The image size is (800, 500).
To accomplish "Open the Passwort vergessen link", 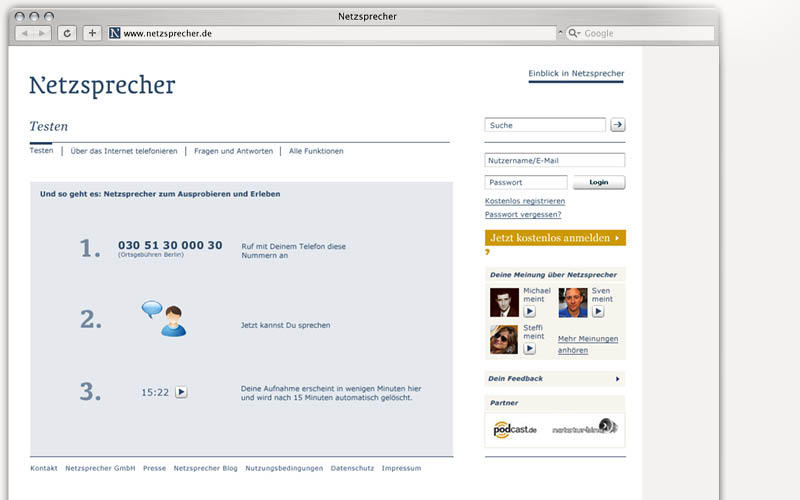I will (523, 214).
